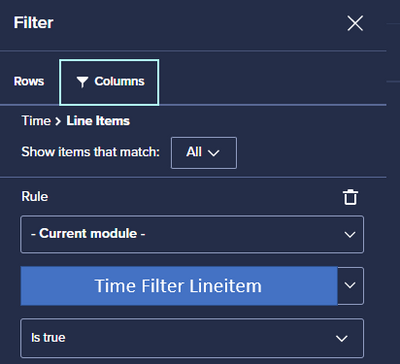This screenshot has height=364, width=400.
Task: Click Line Items in the breadcrumb
Action: (x=98, y=121)
